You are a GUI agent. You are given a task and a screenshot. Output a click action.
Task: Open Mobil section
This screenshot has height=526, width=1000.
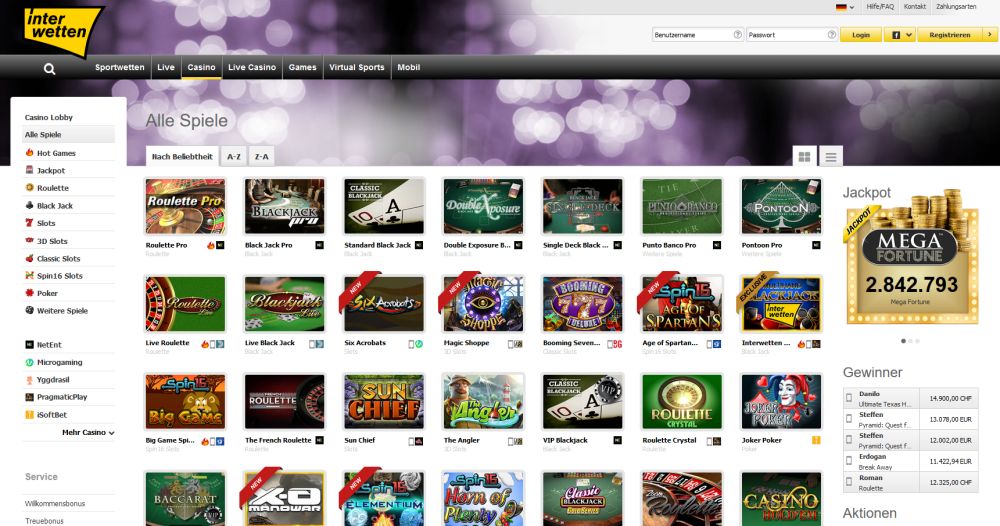pos(409,67)
